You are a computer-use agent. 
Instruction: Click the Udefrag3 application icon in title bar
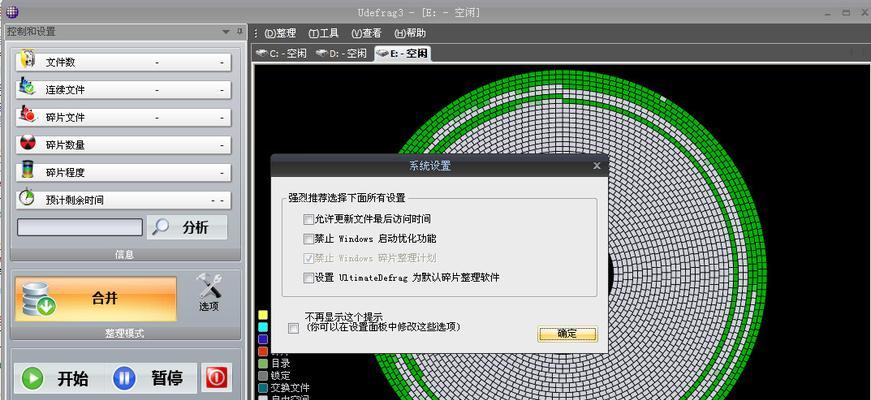click(11, 11)
